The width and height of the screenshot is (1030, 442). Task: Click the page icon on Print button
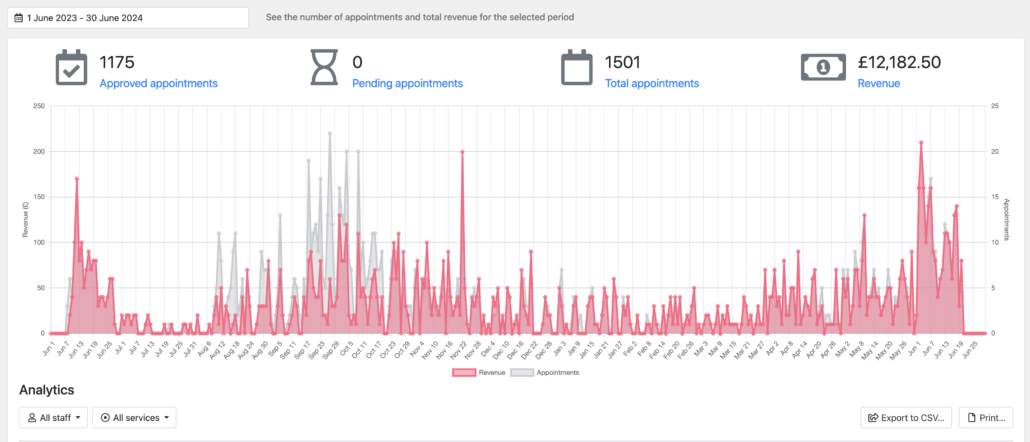972,417
